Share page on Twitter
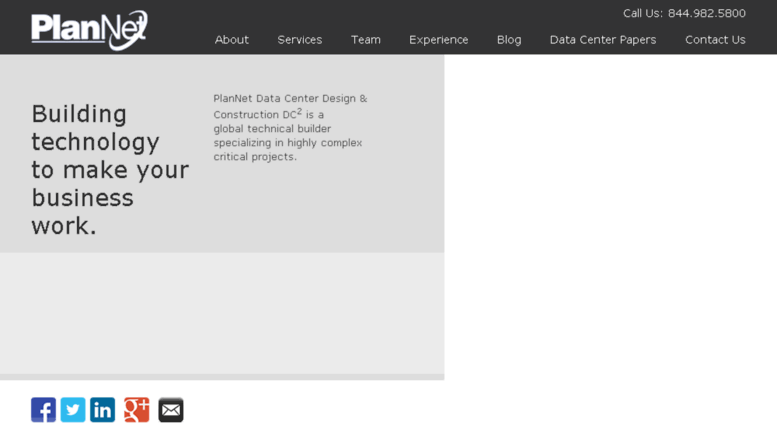This screenshot has height=423, width=777. [x=73, y=410]
